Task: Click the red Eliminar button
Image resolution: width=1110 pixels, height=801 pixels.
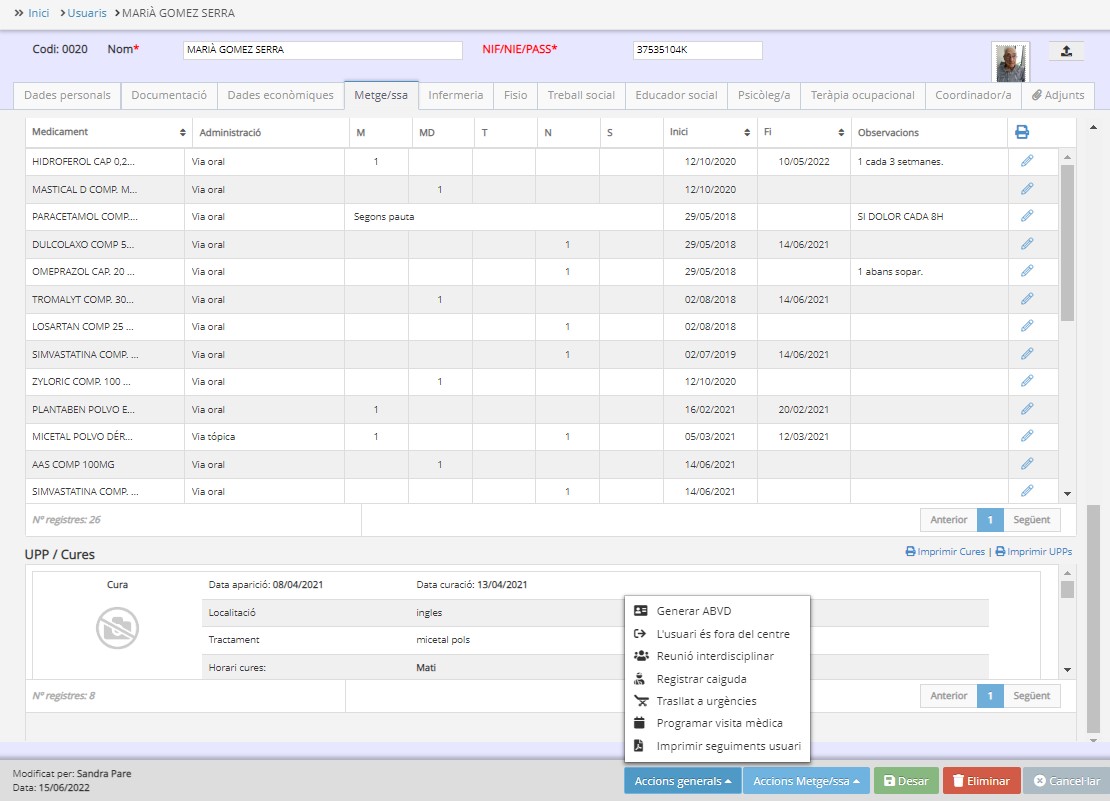Action: 981,781
